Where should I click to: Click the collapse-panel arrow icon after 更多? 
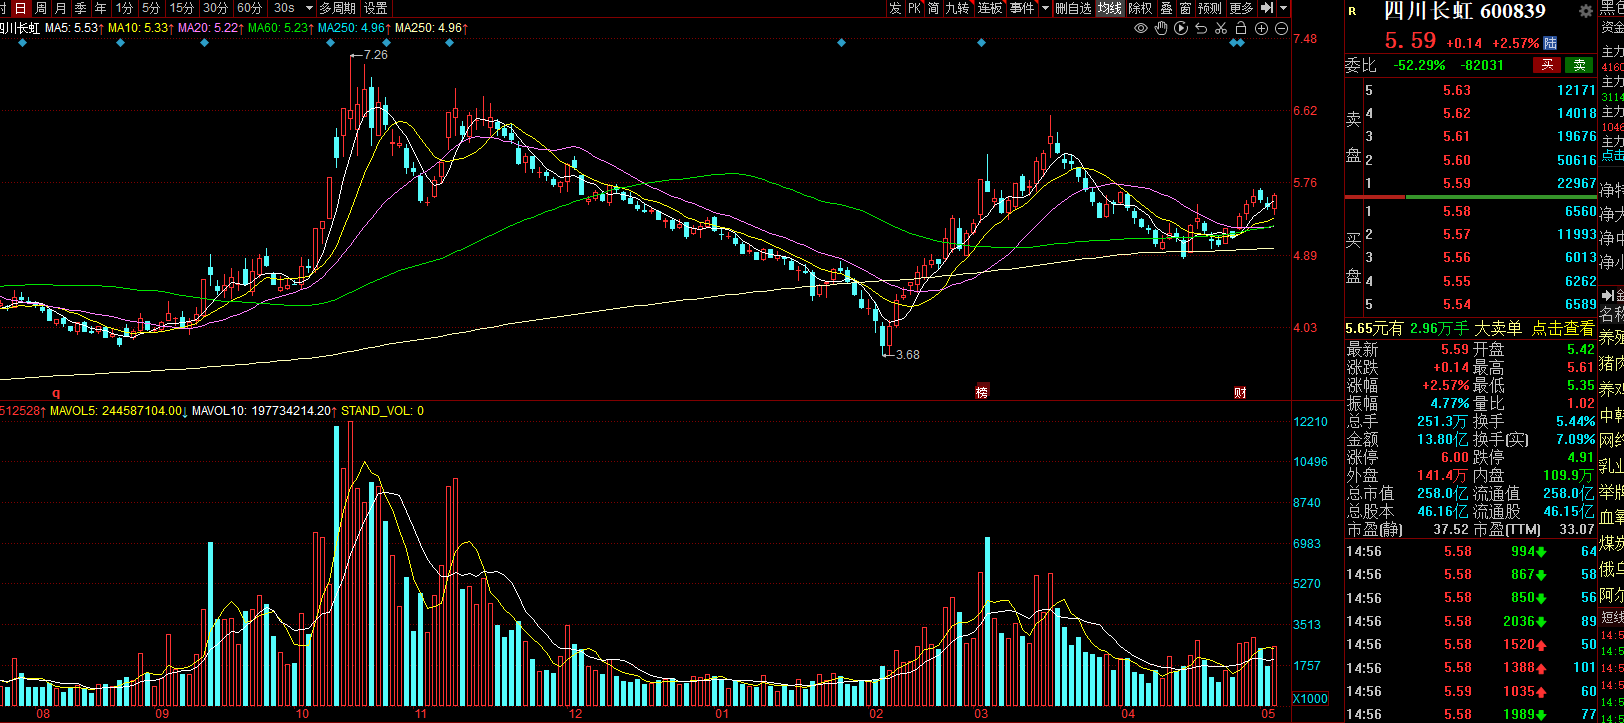point(1267,8)
